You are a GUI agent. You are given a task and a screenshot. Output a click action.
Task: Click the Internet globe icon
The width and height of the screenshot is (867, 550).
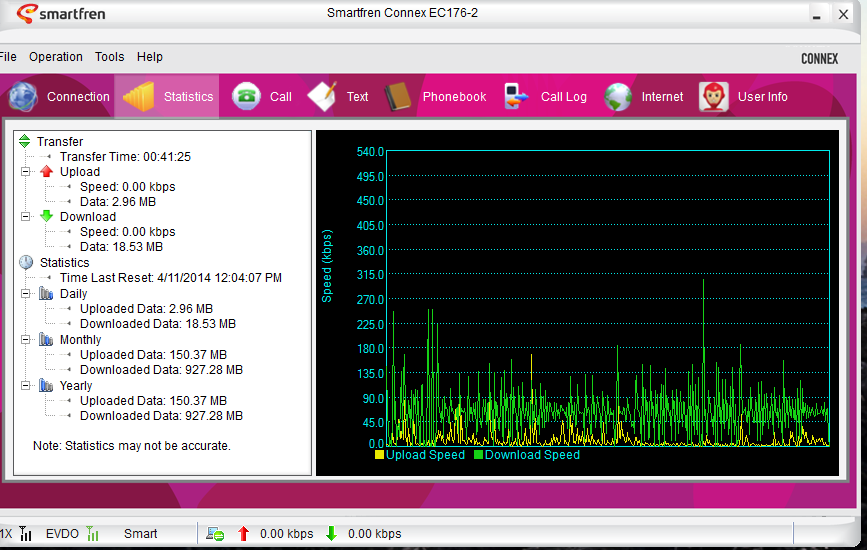618,97
